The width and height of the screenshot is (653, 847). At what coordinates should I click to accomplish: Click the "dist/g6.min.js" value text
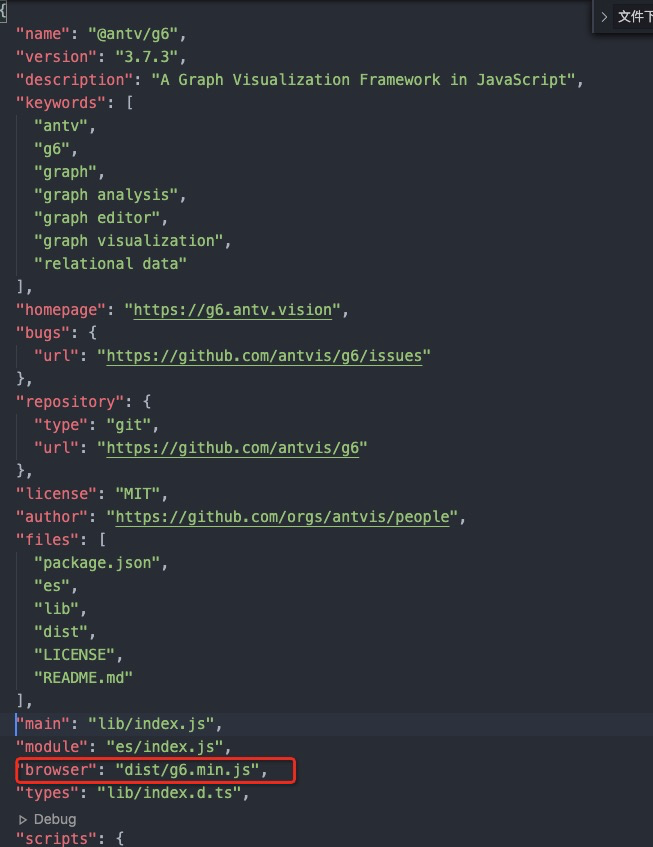(187, 770)
